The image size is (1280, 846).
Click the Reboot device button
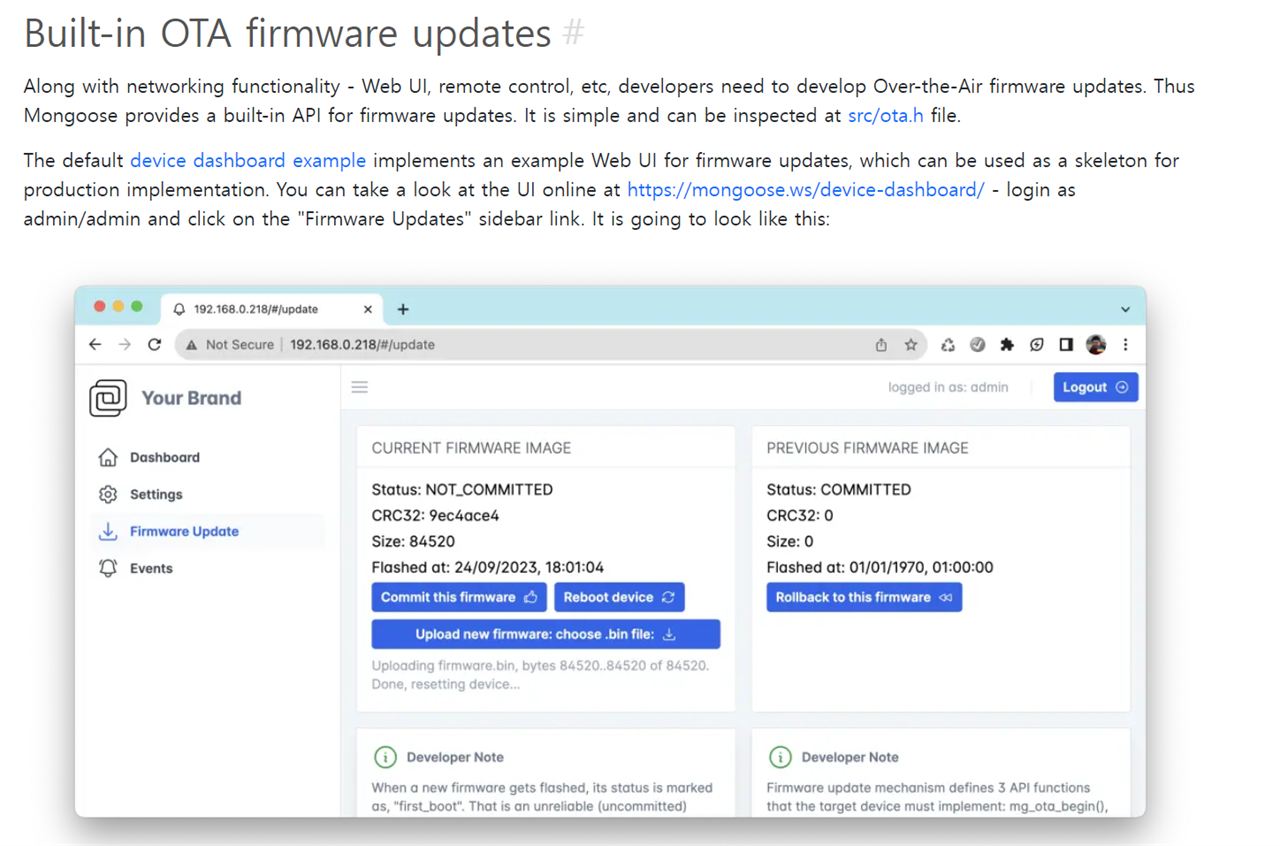pyautogui.click(x=619, y=597)
